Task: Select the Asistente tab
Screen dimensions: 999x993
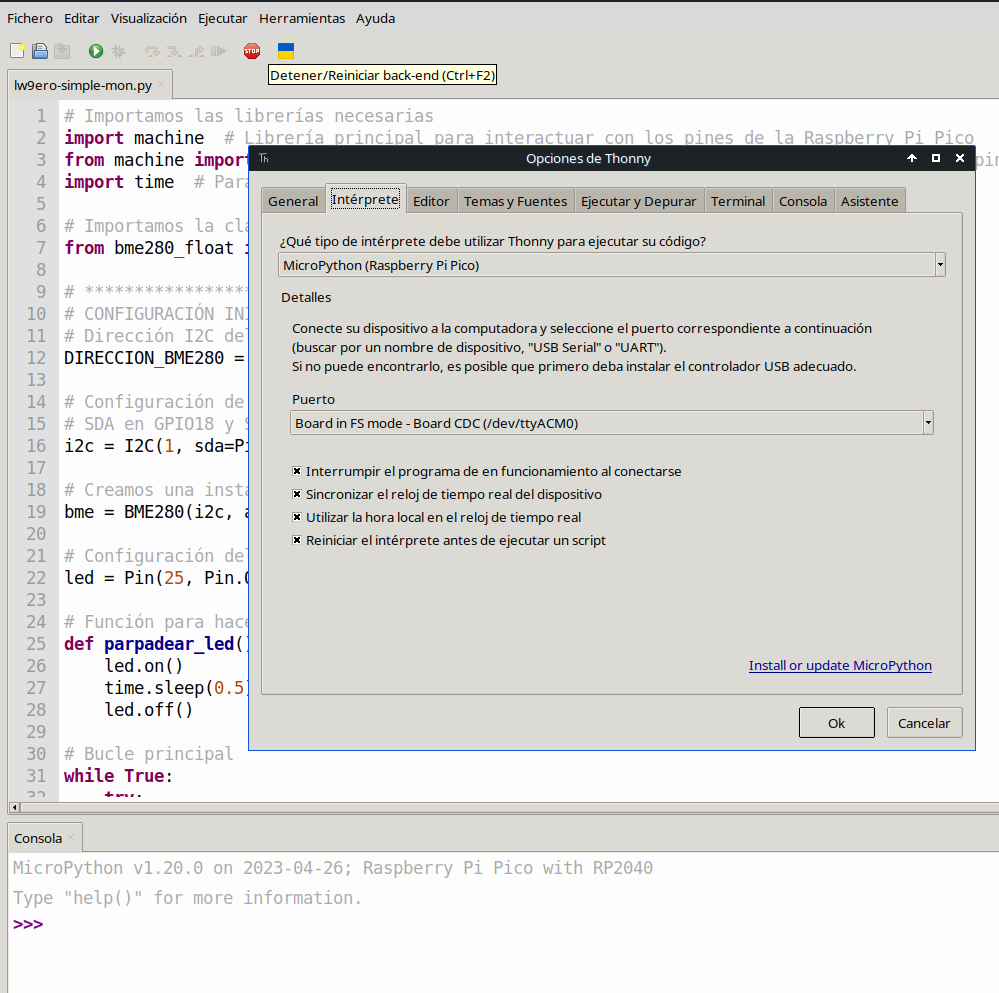Action: (x=870, y=201)
